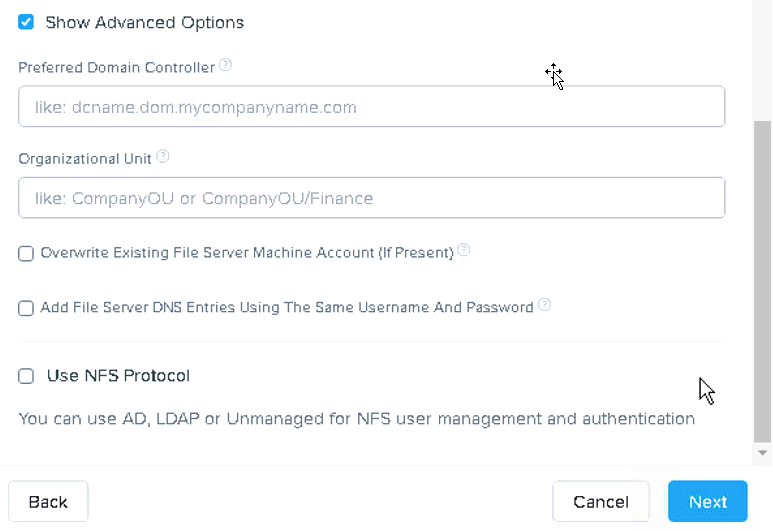Enable Overwrite Existing File Server Machine Account
773x531 pixels.
26,253
